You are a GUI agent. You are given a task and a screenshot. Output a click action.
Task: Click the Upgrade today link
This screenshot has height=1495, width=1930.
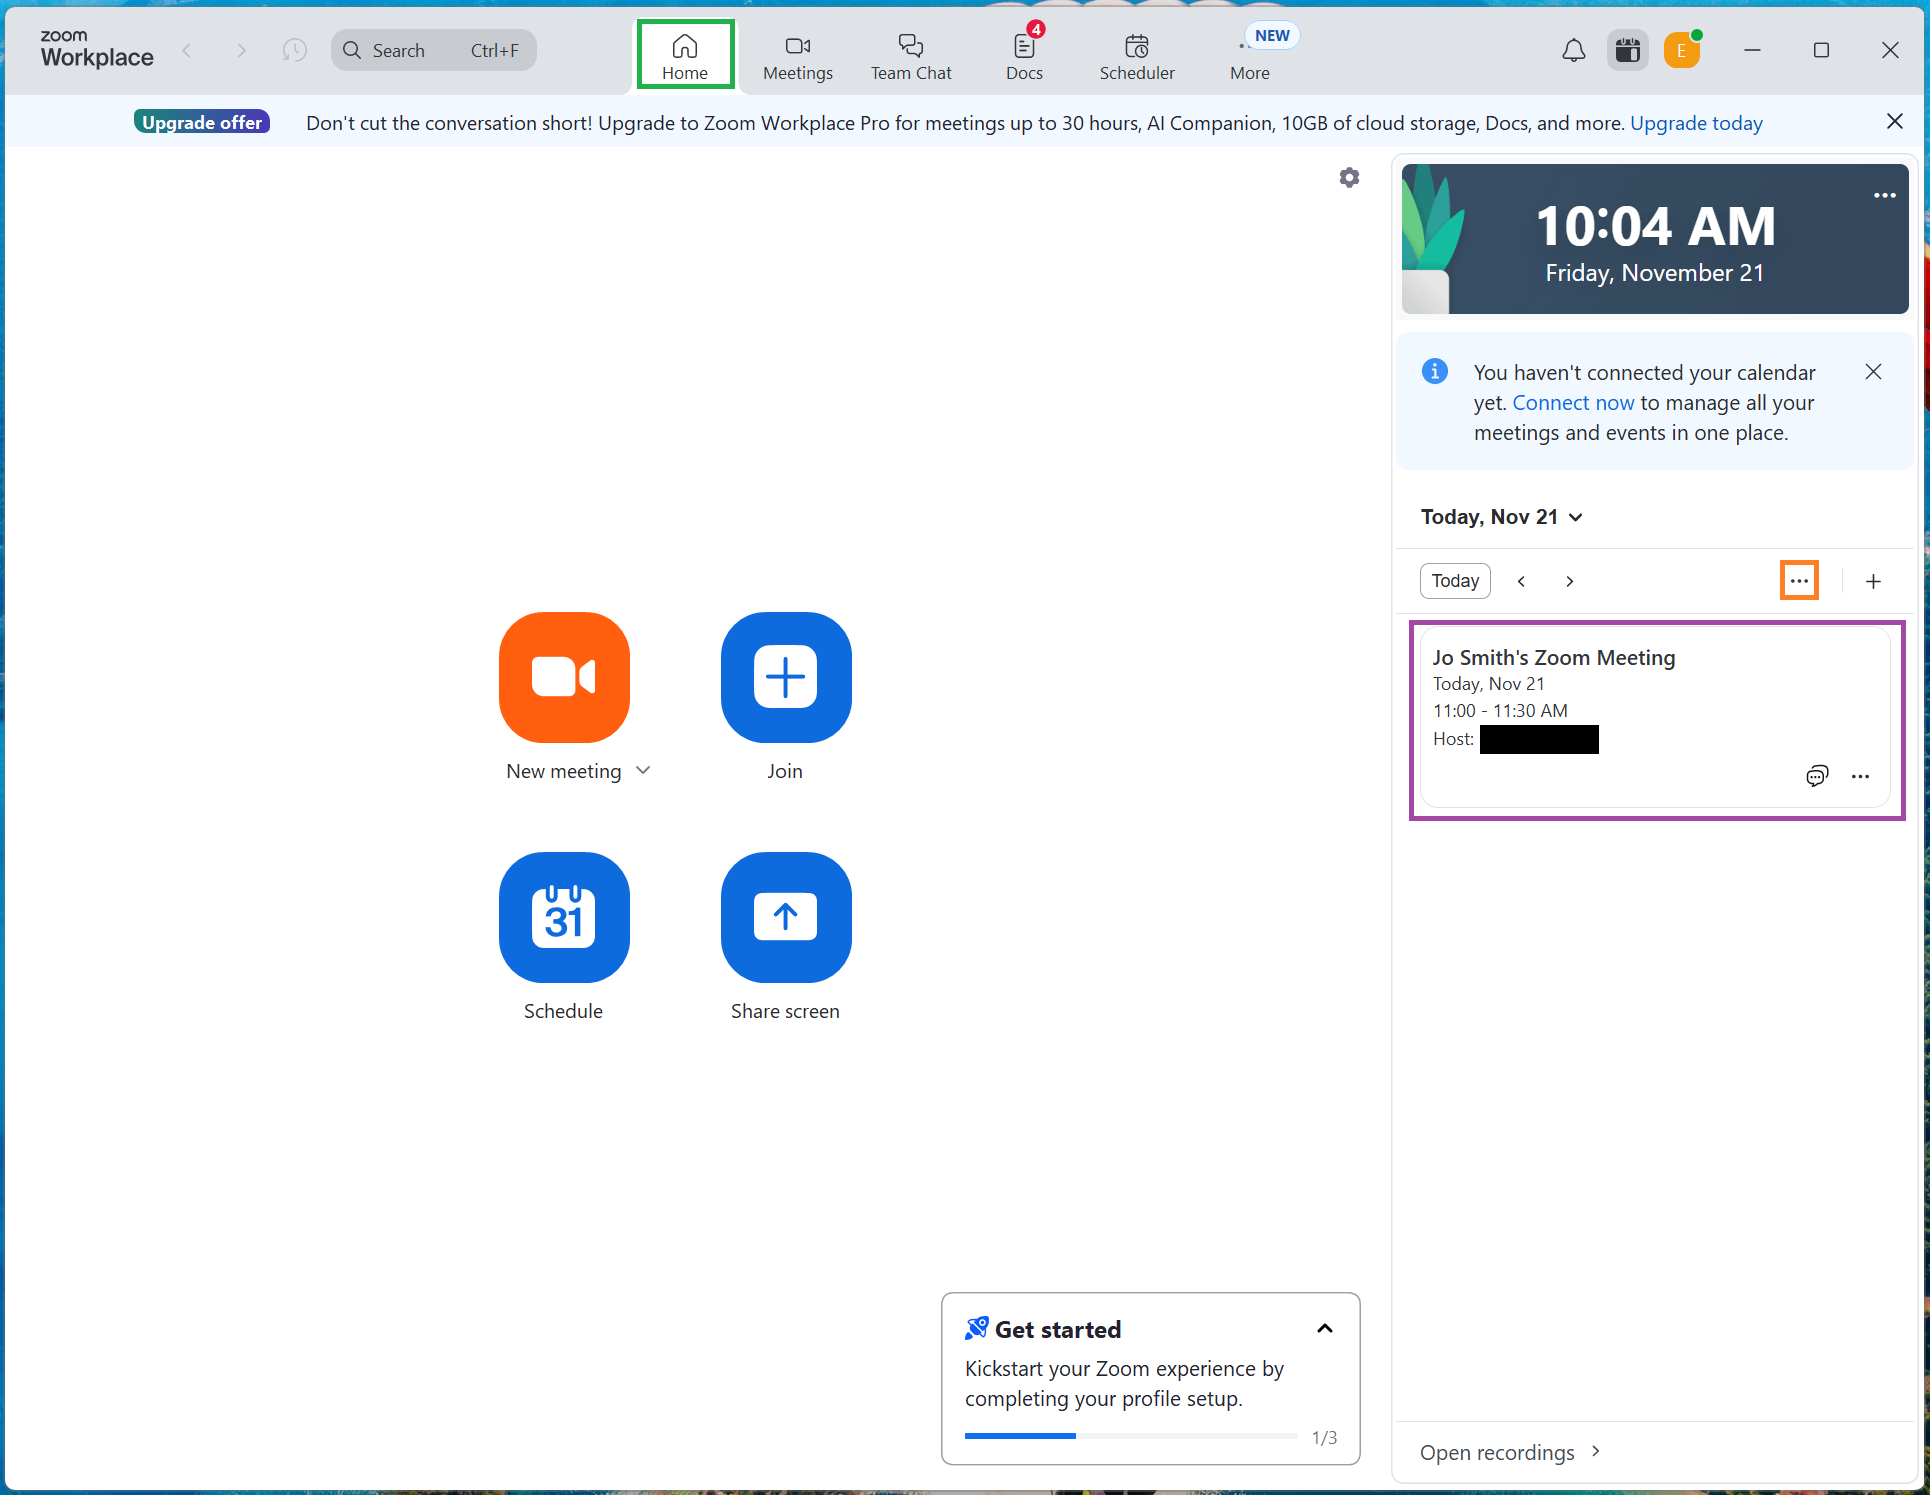[x=1696, y=123]
